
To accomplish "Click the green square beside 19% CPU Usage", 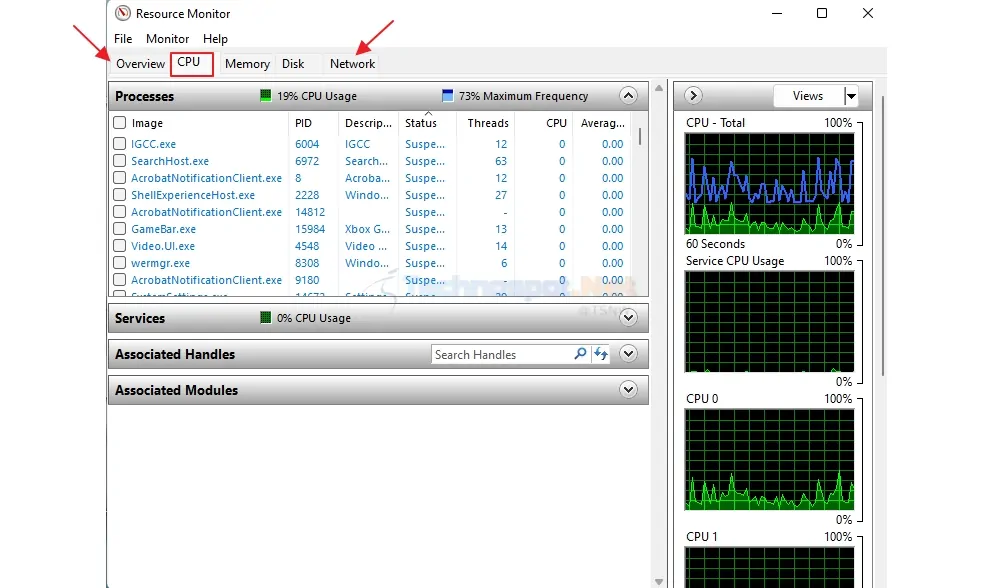I will click(x=265, y=96).
